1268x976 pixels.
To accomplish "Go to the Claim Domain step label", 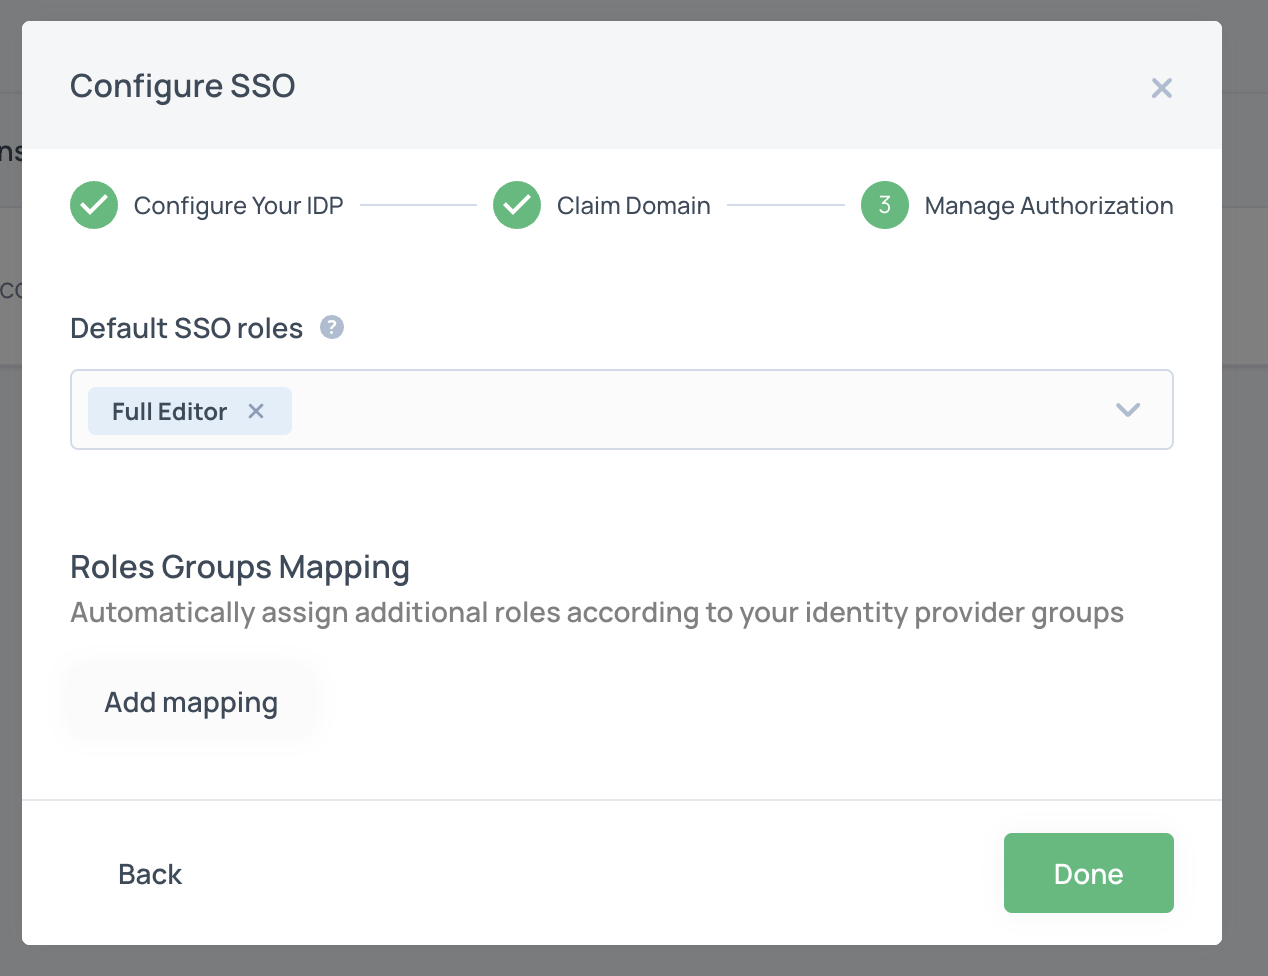I will pos(633,206).
